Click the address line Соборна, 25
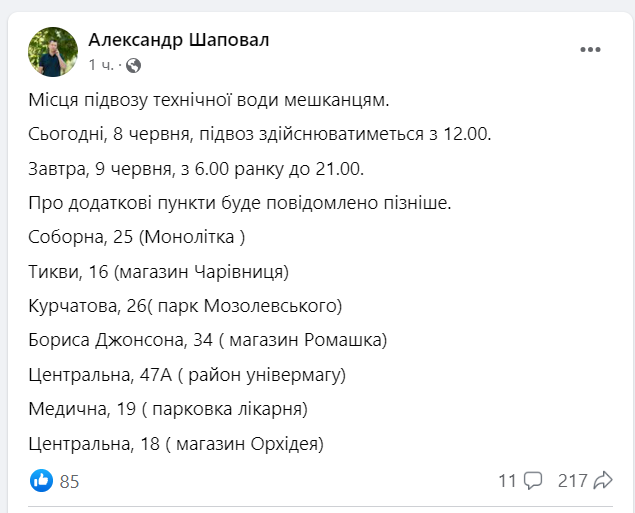 [x=138, y=237]
